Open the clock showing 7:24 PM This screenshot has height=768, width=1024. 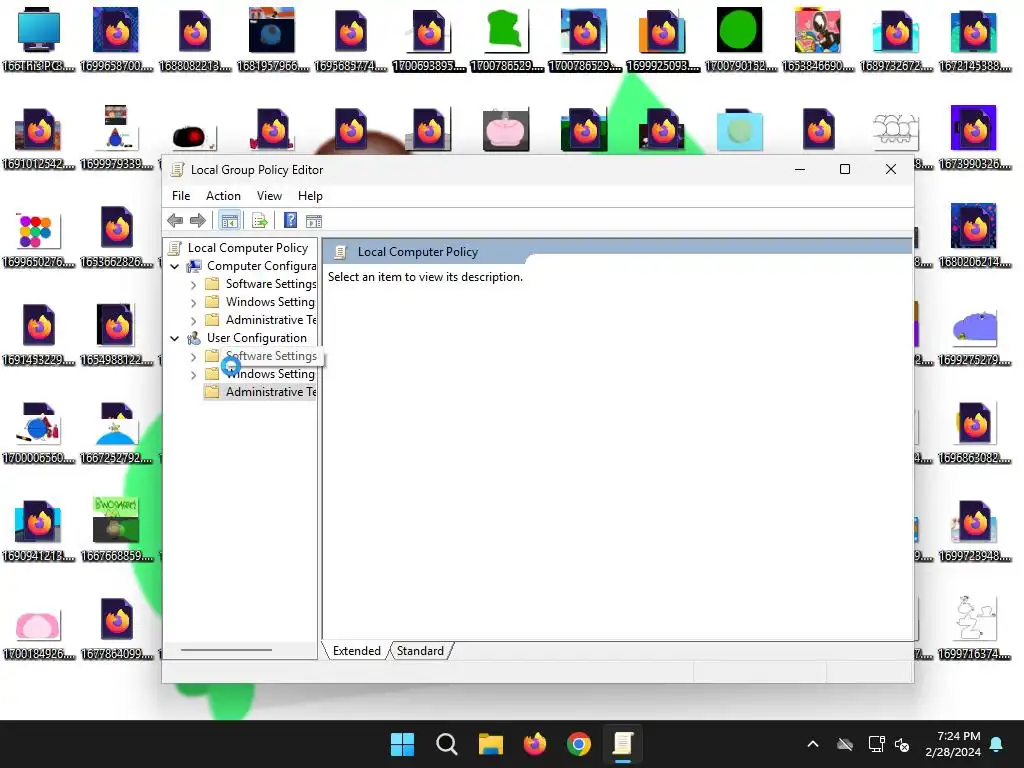953,744
